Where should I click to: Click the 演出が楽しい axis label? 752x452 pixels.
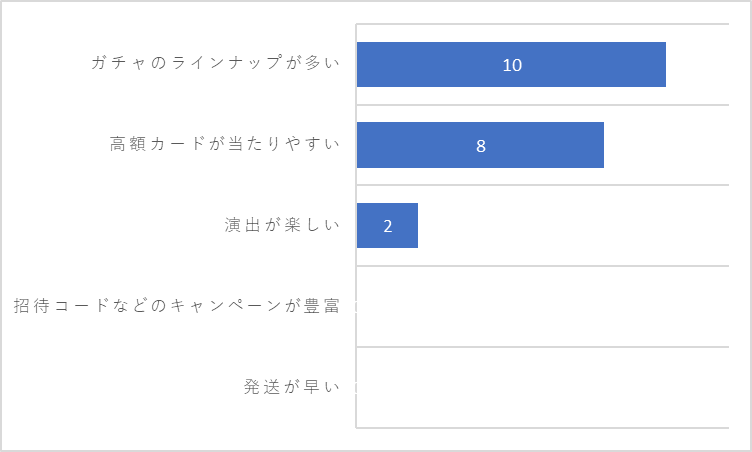coord(282,225)
